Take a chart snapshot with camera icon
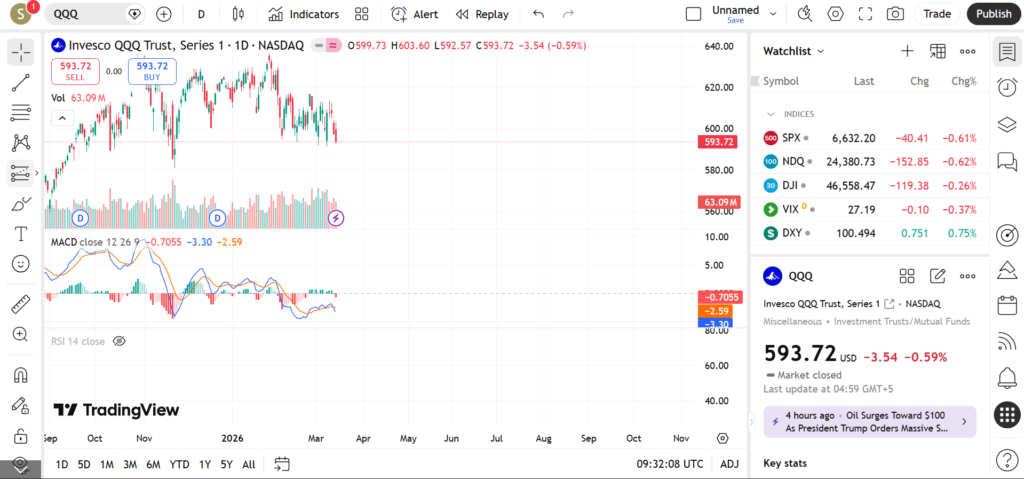The width and height of the screenshot is (1024, 479). (895, 14)
